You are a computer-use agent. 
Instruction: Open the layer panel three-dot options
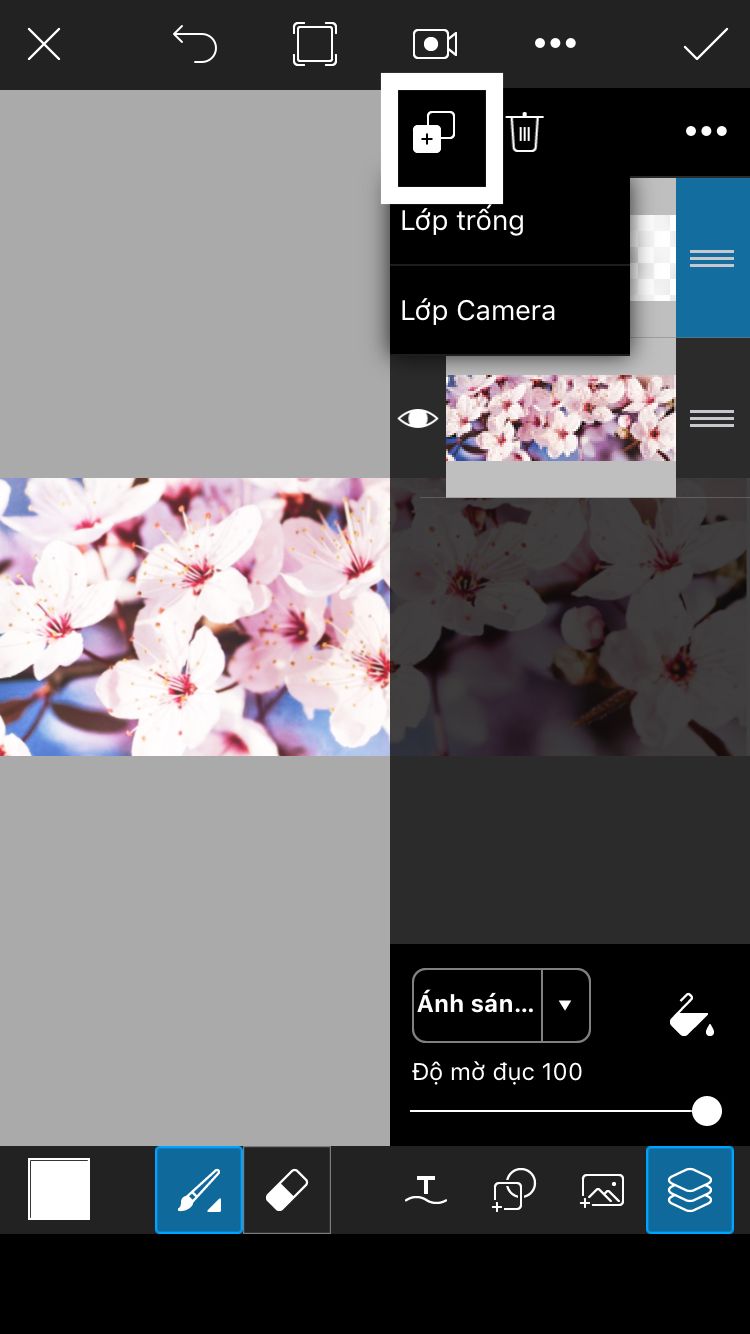[x=706, y=132]
